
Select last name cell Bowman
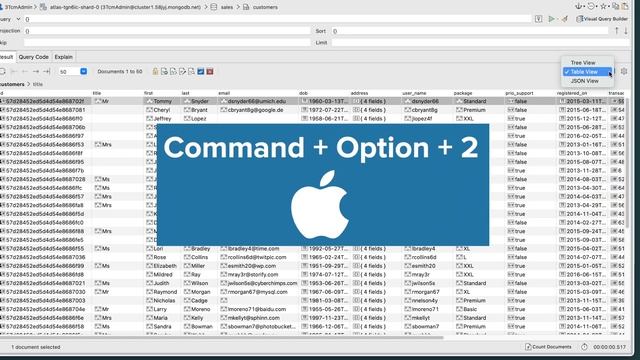[x=202, y=327]
